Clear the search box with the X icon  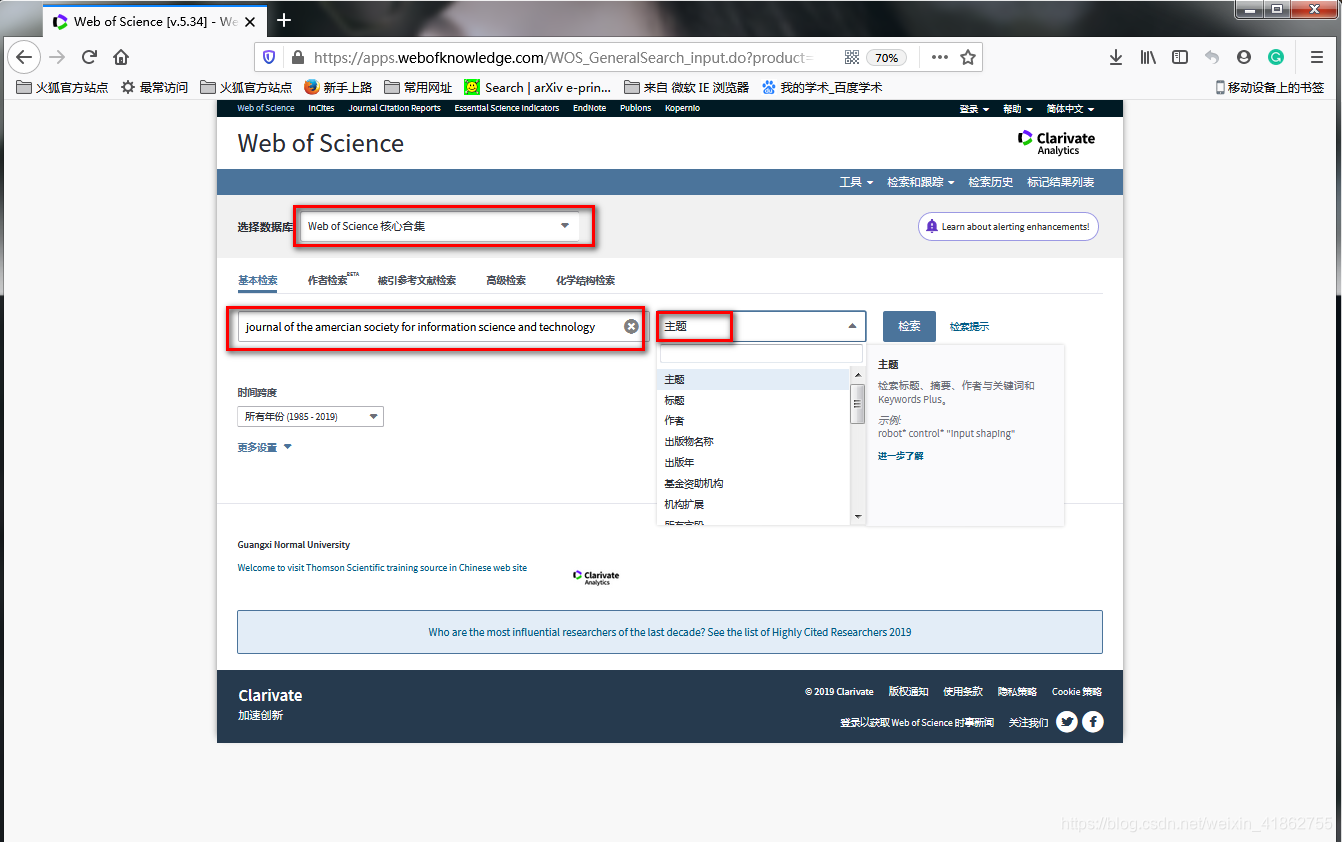[x=631, y=327]
